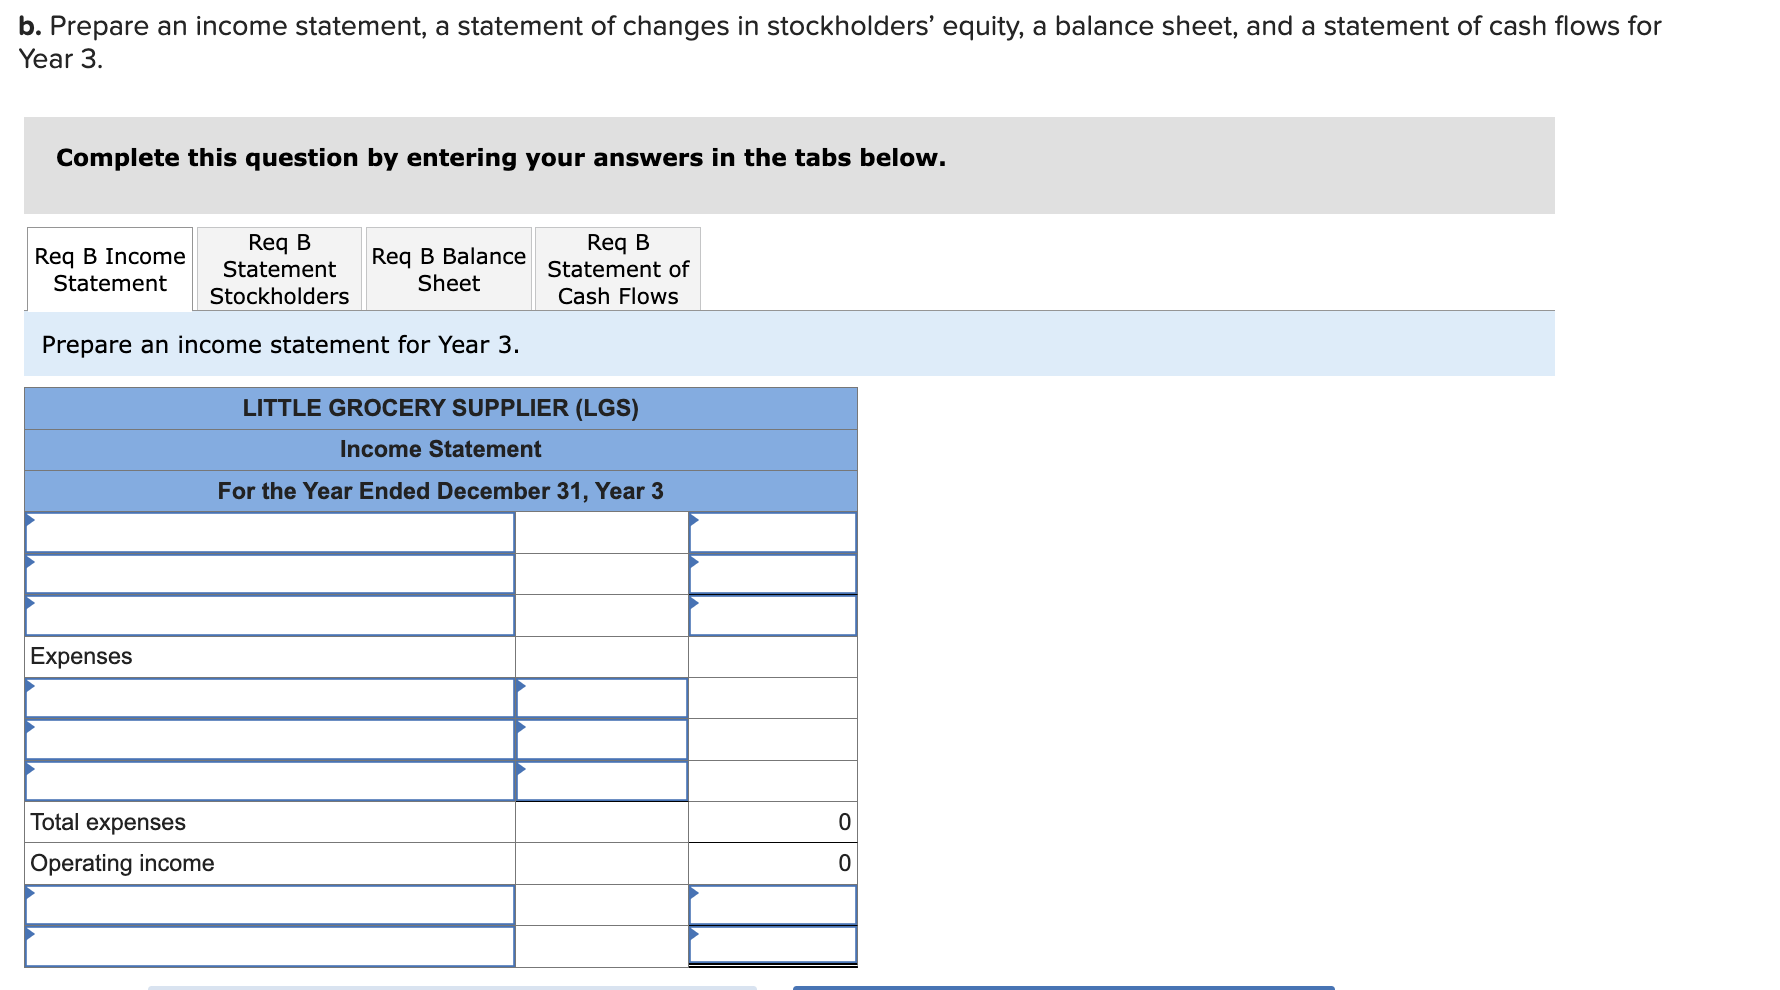Open the first revenue account label dropdown

click(x=270, y=531)
